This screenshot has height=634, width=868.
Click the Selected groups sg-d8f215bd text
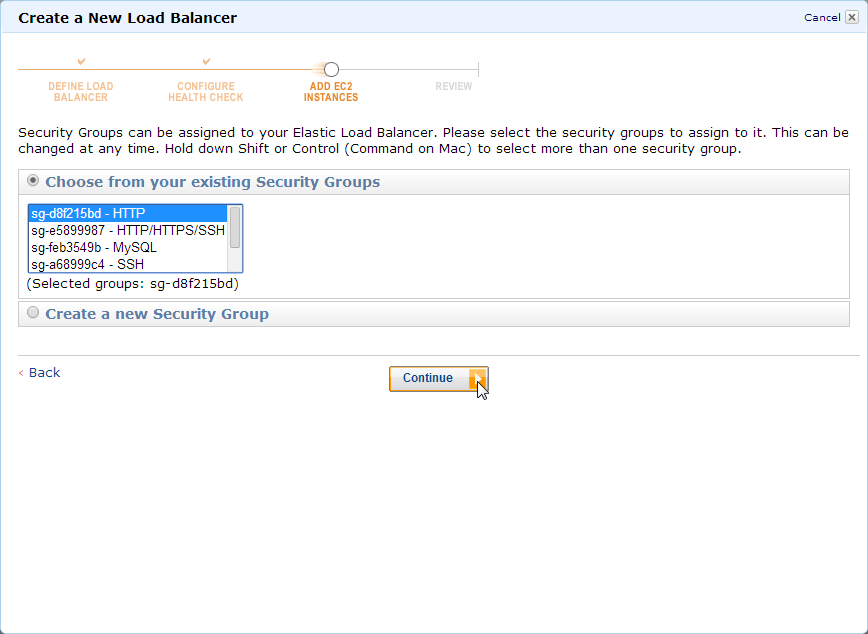pyautogui.click(x=130, y=283)
